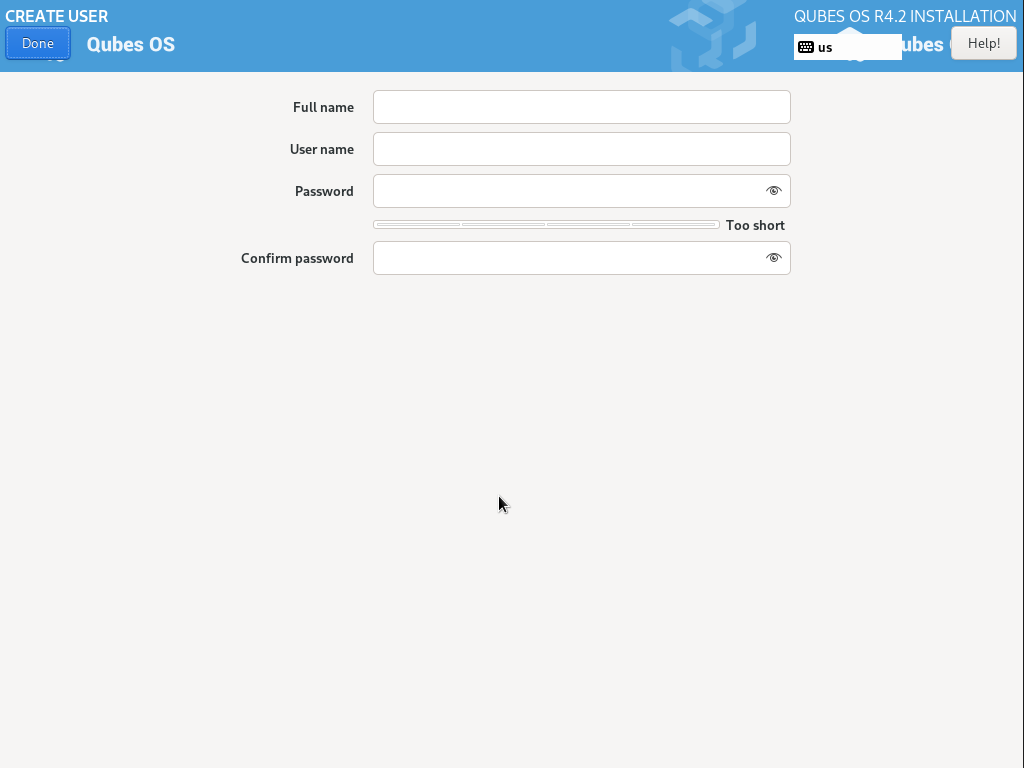Click the CREATE USER title

56,16
